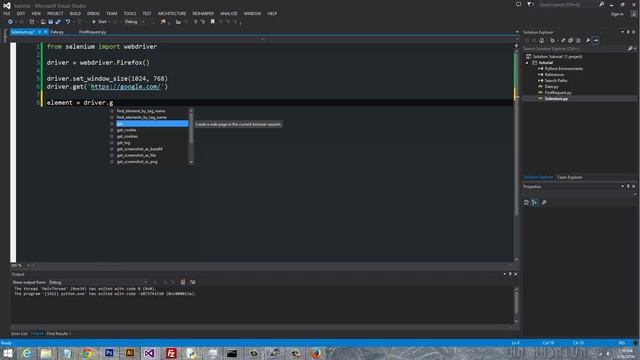
Task: Click the Collapse All icon in Solution Explorer toolbar
Action: (571, 40)
